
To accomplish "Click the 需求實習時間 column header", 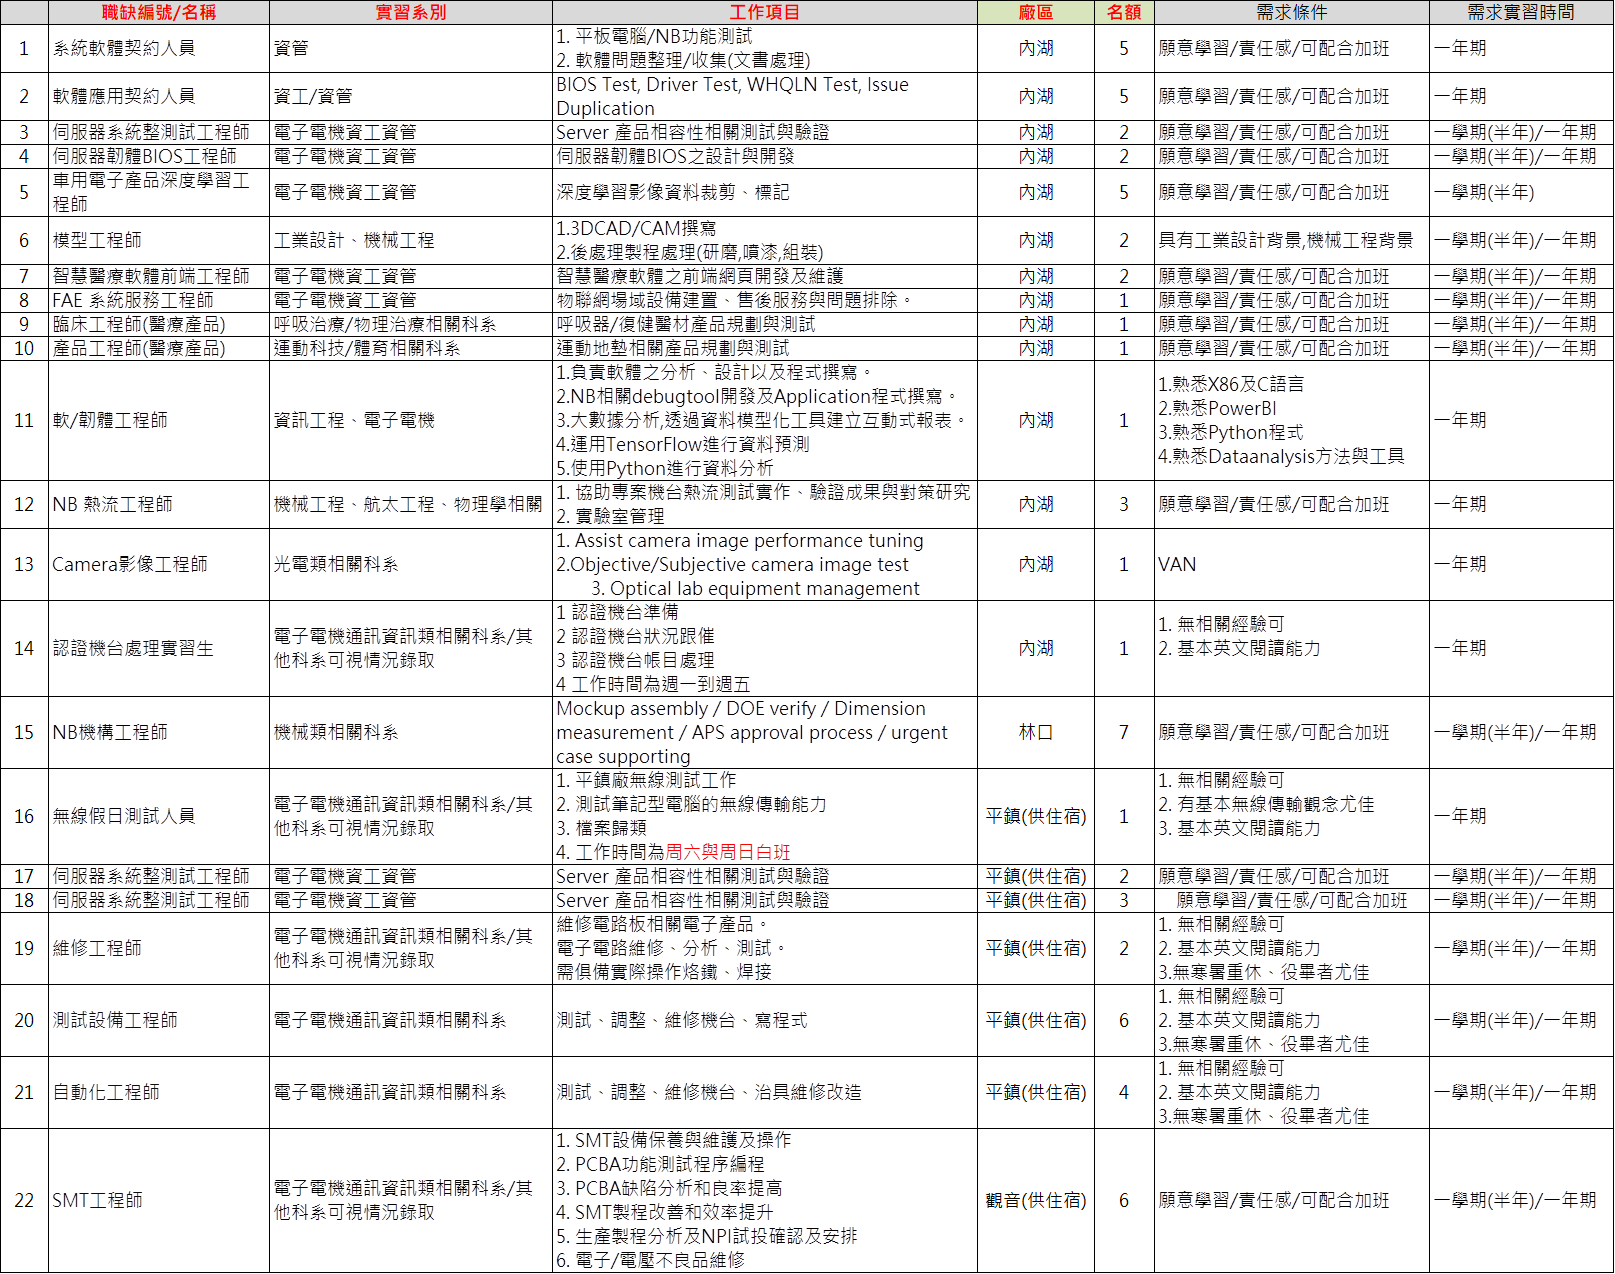I will click(x=1520, y=12).
